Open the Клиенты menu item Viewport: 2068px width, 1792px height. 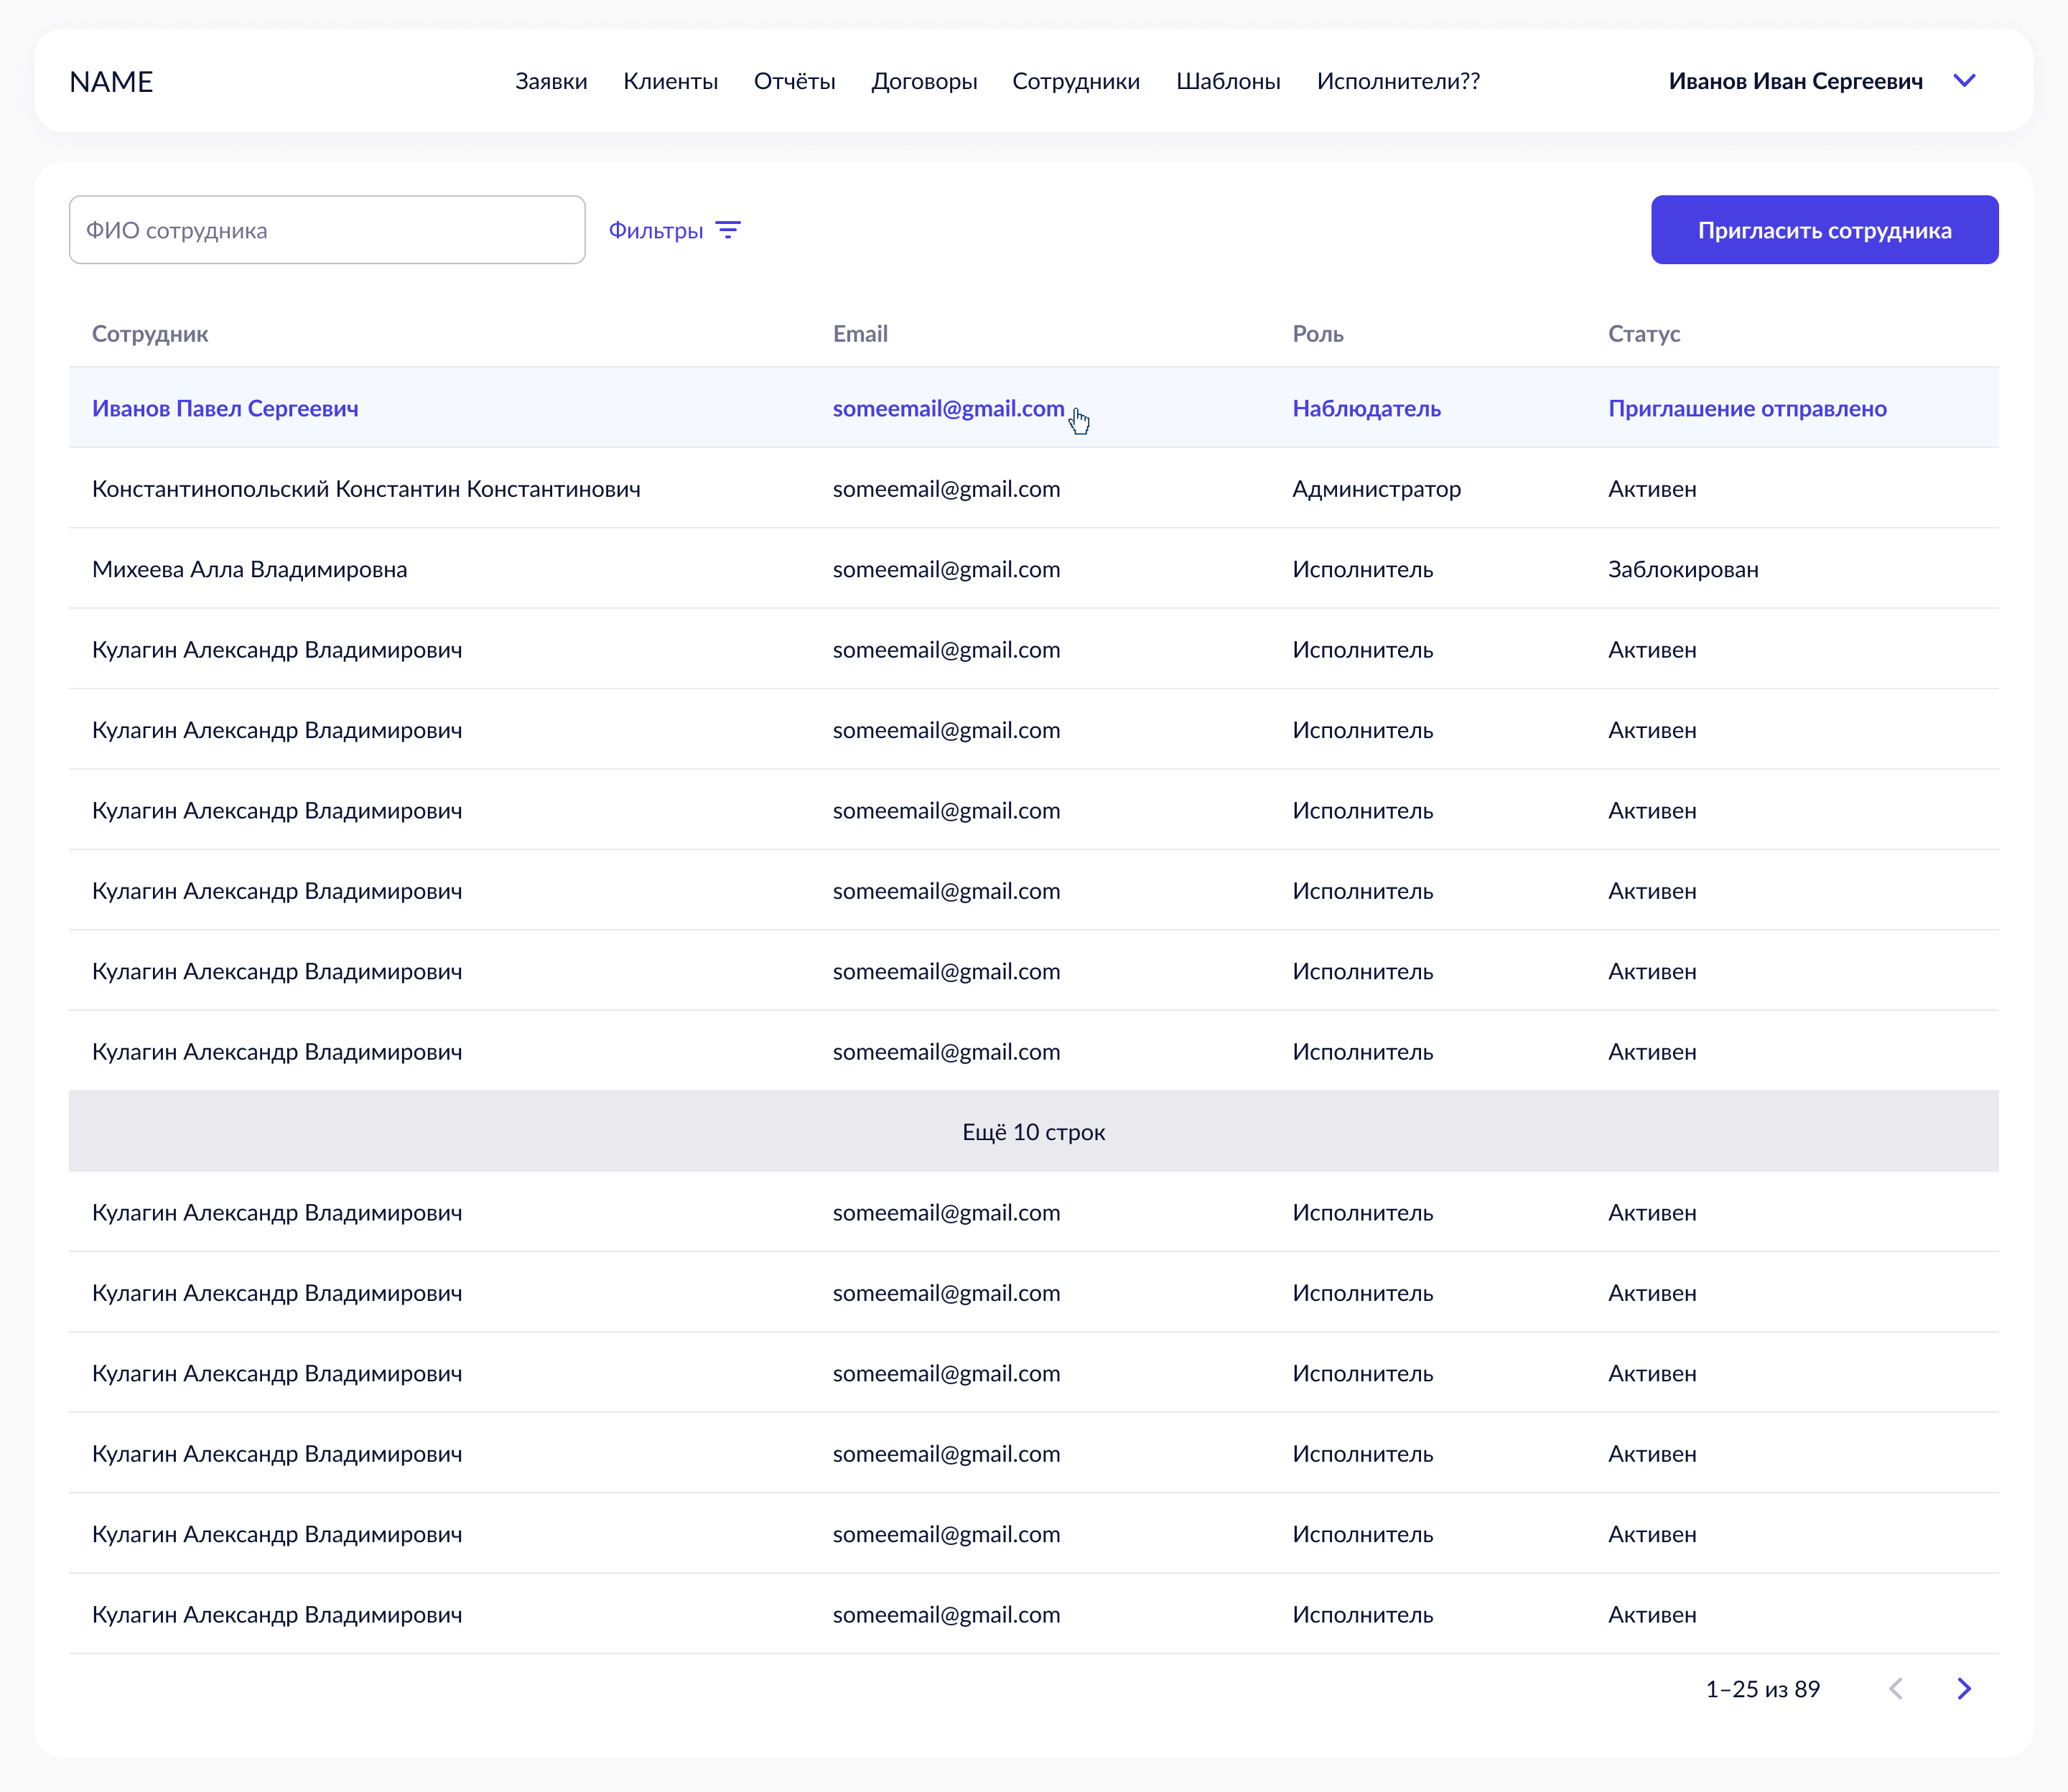tap(670, 81)
